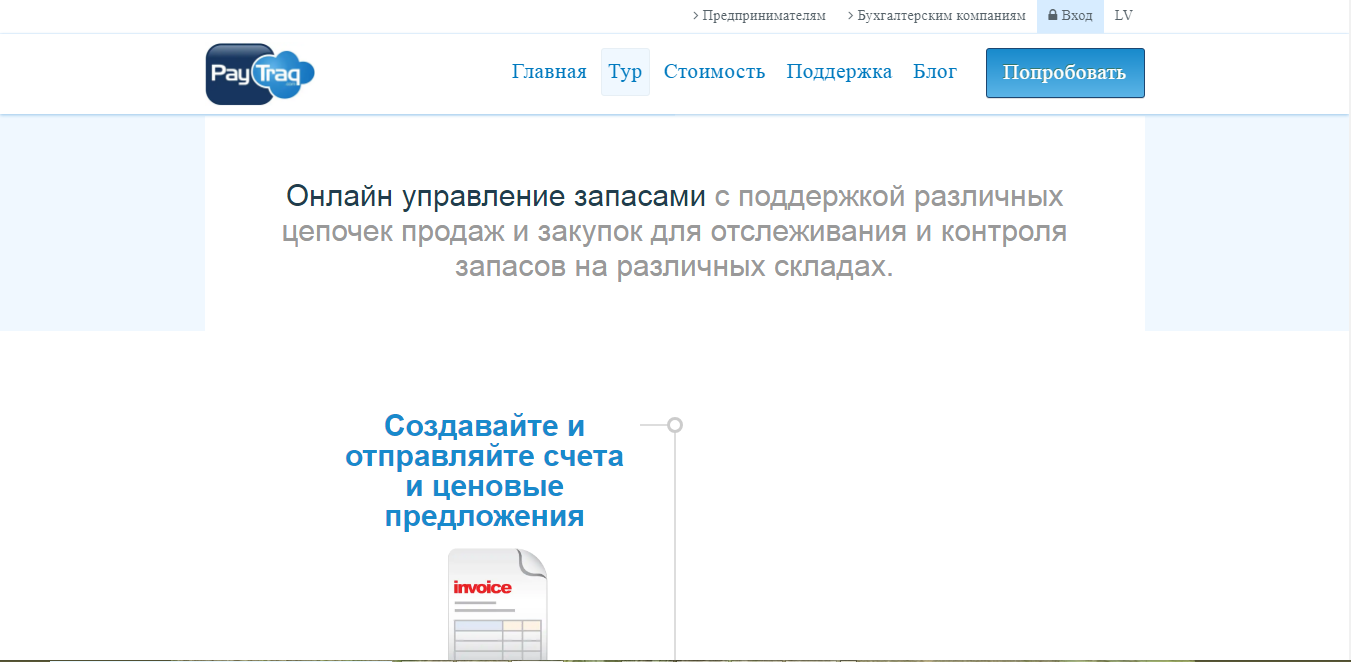The height and width of the screenshot is (662, 1351).
Task: Open the Блог section
Action: point(935,71)
